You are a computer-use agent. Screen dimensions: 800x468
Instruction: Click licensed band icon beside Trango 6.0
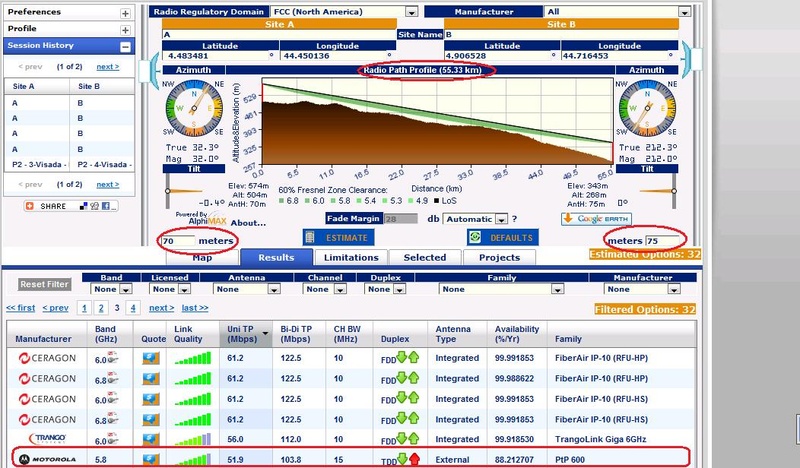(x=113, y=439)
